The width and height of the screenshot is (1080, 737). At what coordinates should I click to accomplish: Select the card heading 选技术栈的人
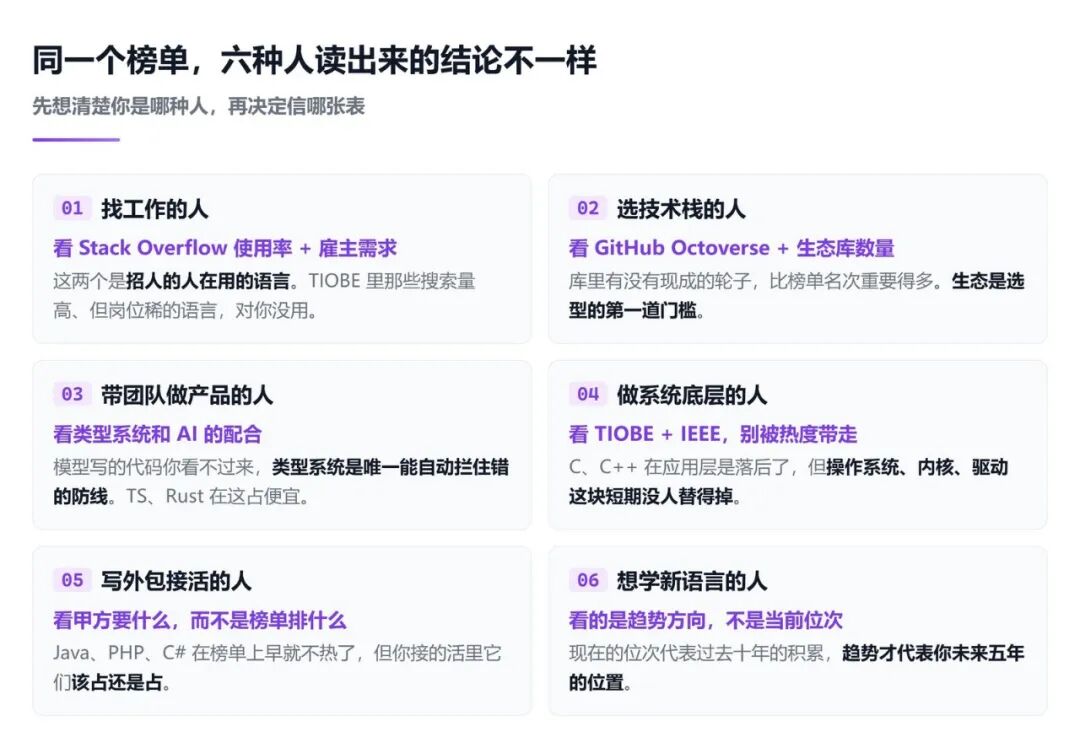[681, 209]
